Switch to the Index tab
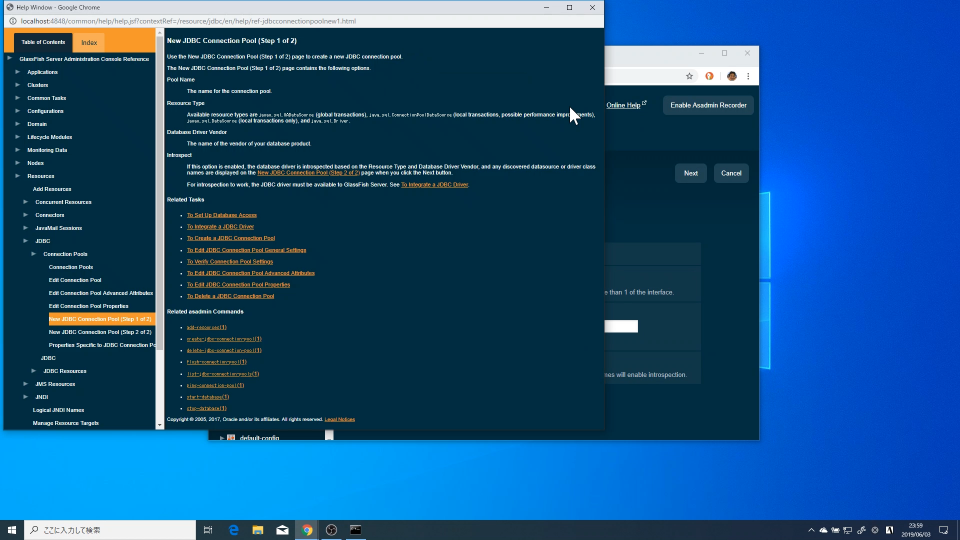Image resolution: width=960 pixels, height=540 pixels. 89,42
